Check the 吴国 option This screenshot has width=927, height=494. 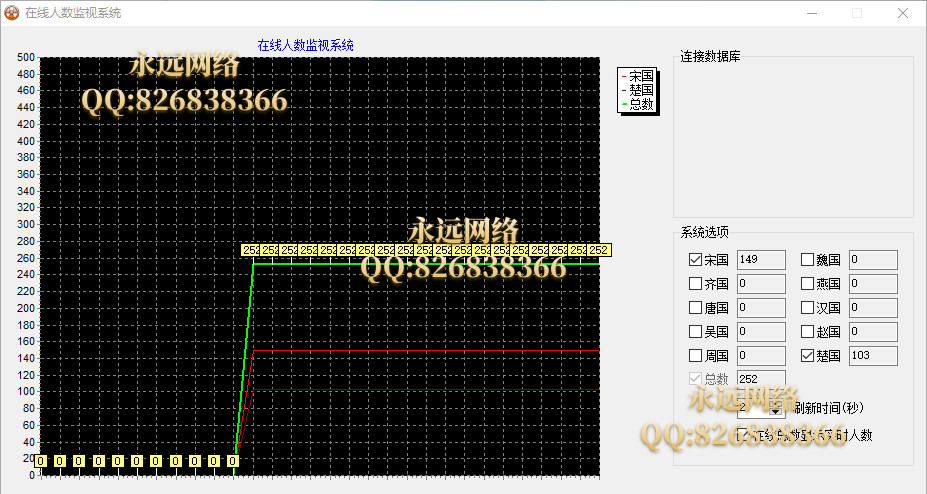[x=696, y=332]
